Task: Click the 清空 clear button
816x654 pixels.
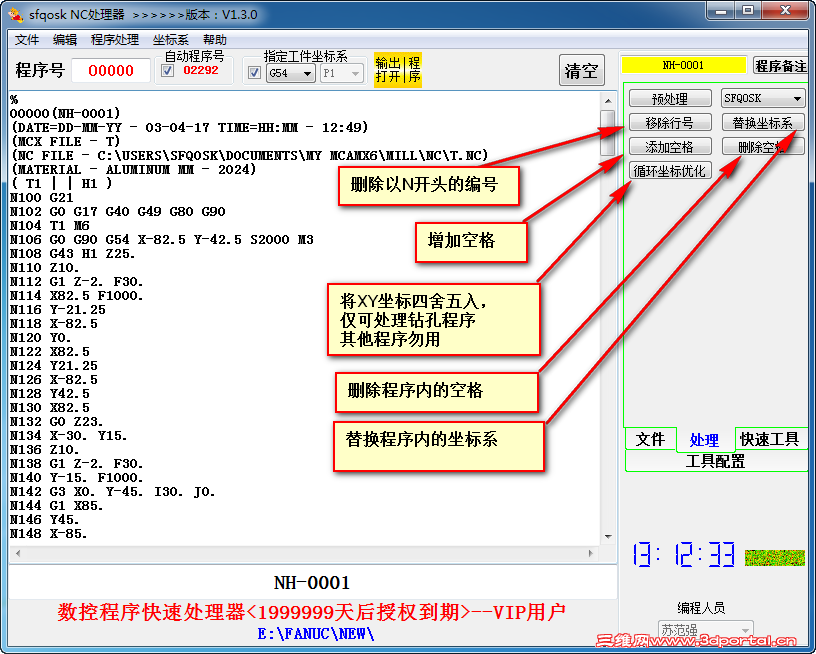Action: point(582,70)
